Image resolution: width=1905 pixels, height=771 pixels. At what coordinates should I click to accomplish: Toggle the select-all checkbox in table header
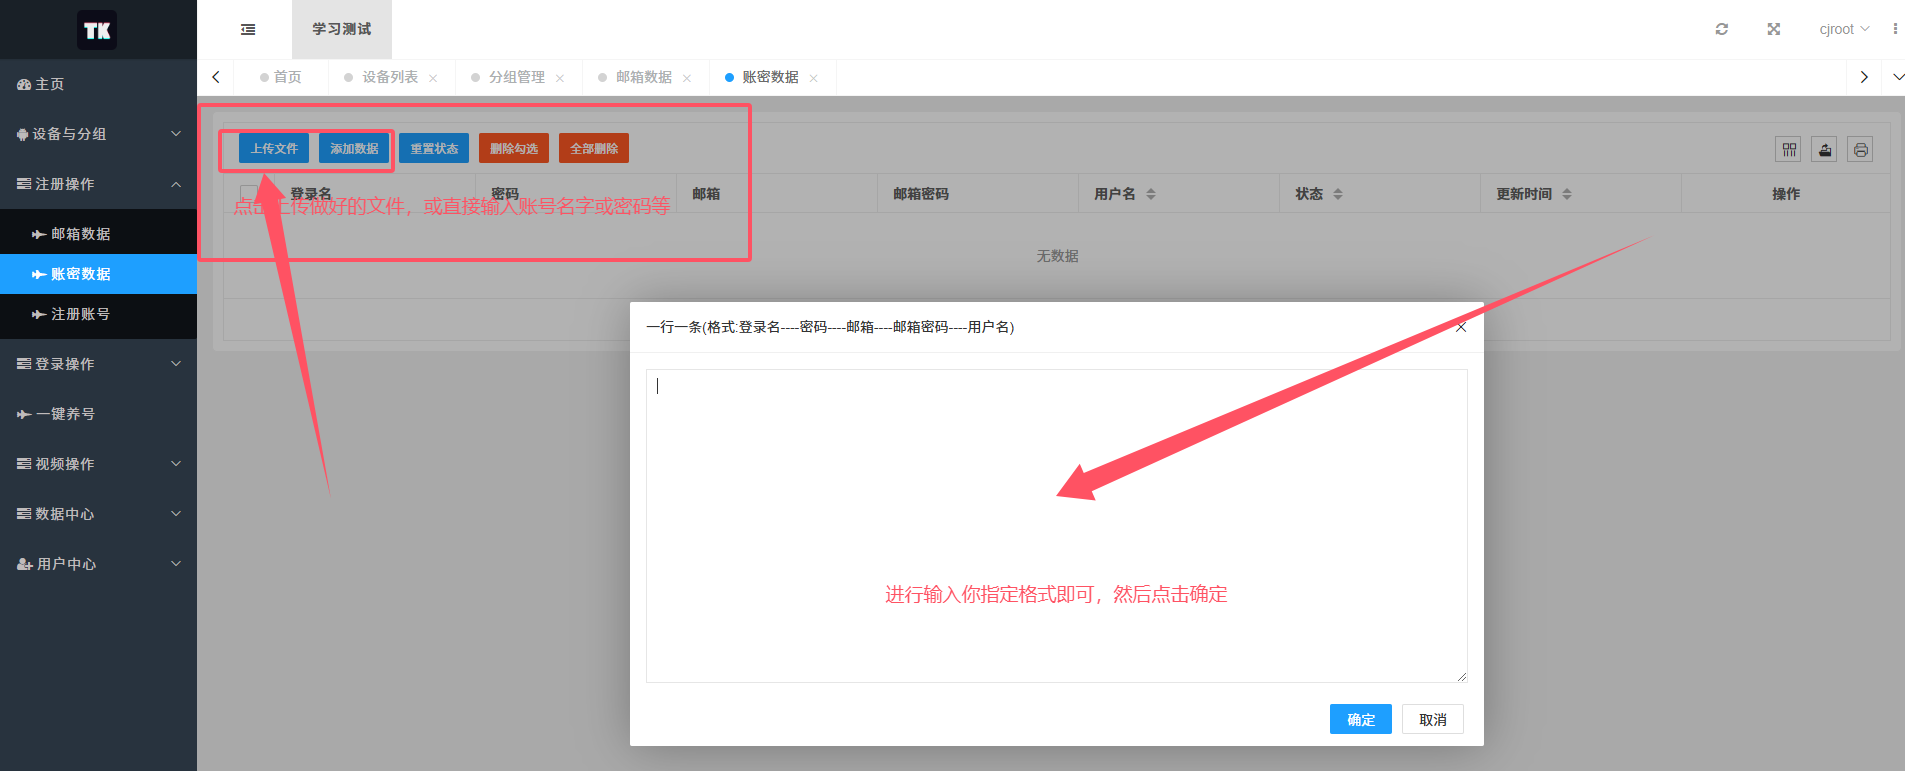tap(248, 193)
